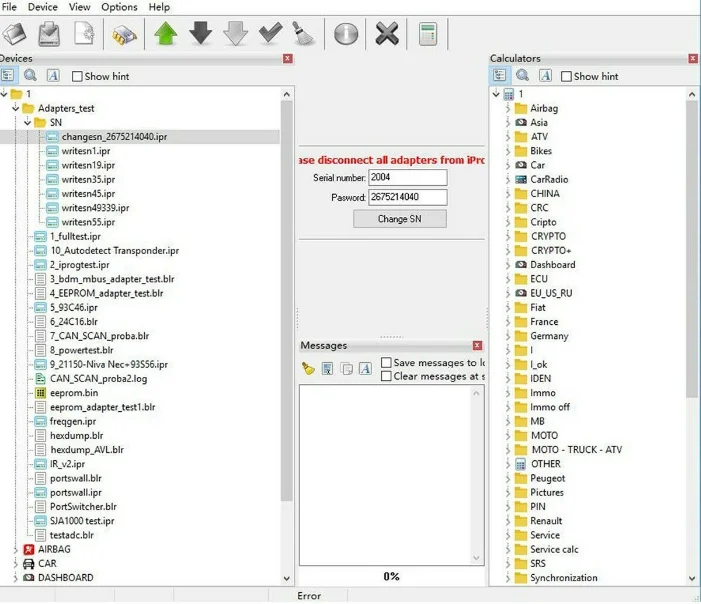
Task: Close the Messages panel
Action: tap(477, 346)
